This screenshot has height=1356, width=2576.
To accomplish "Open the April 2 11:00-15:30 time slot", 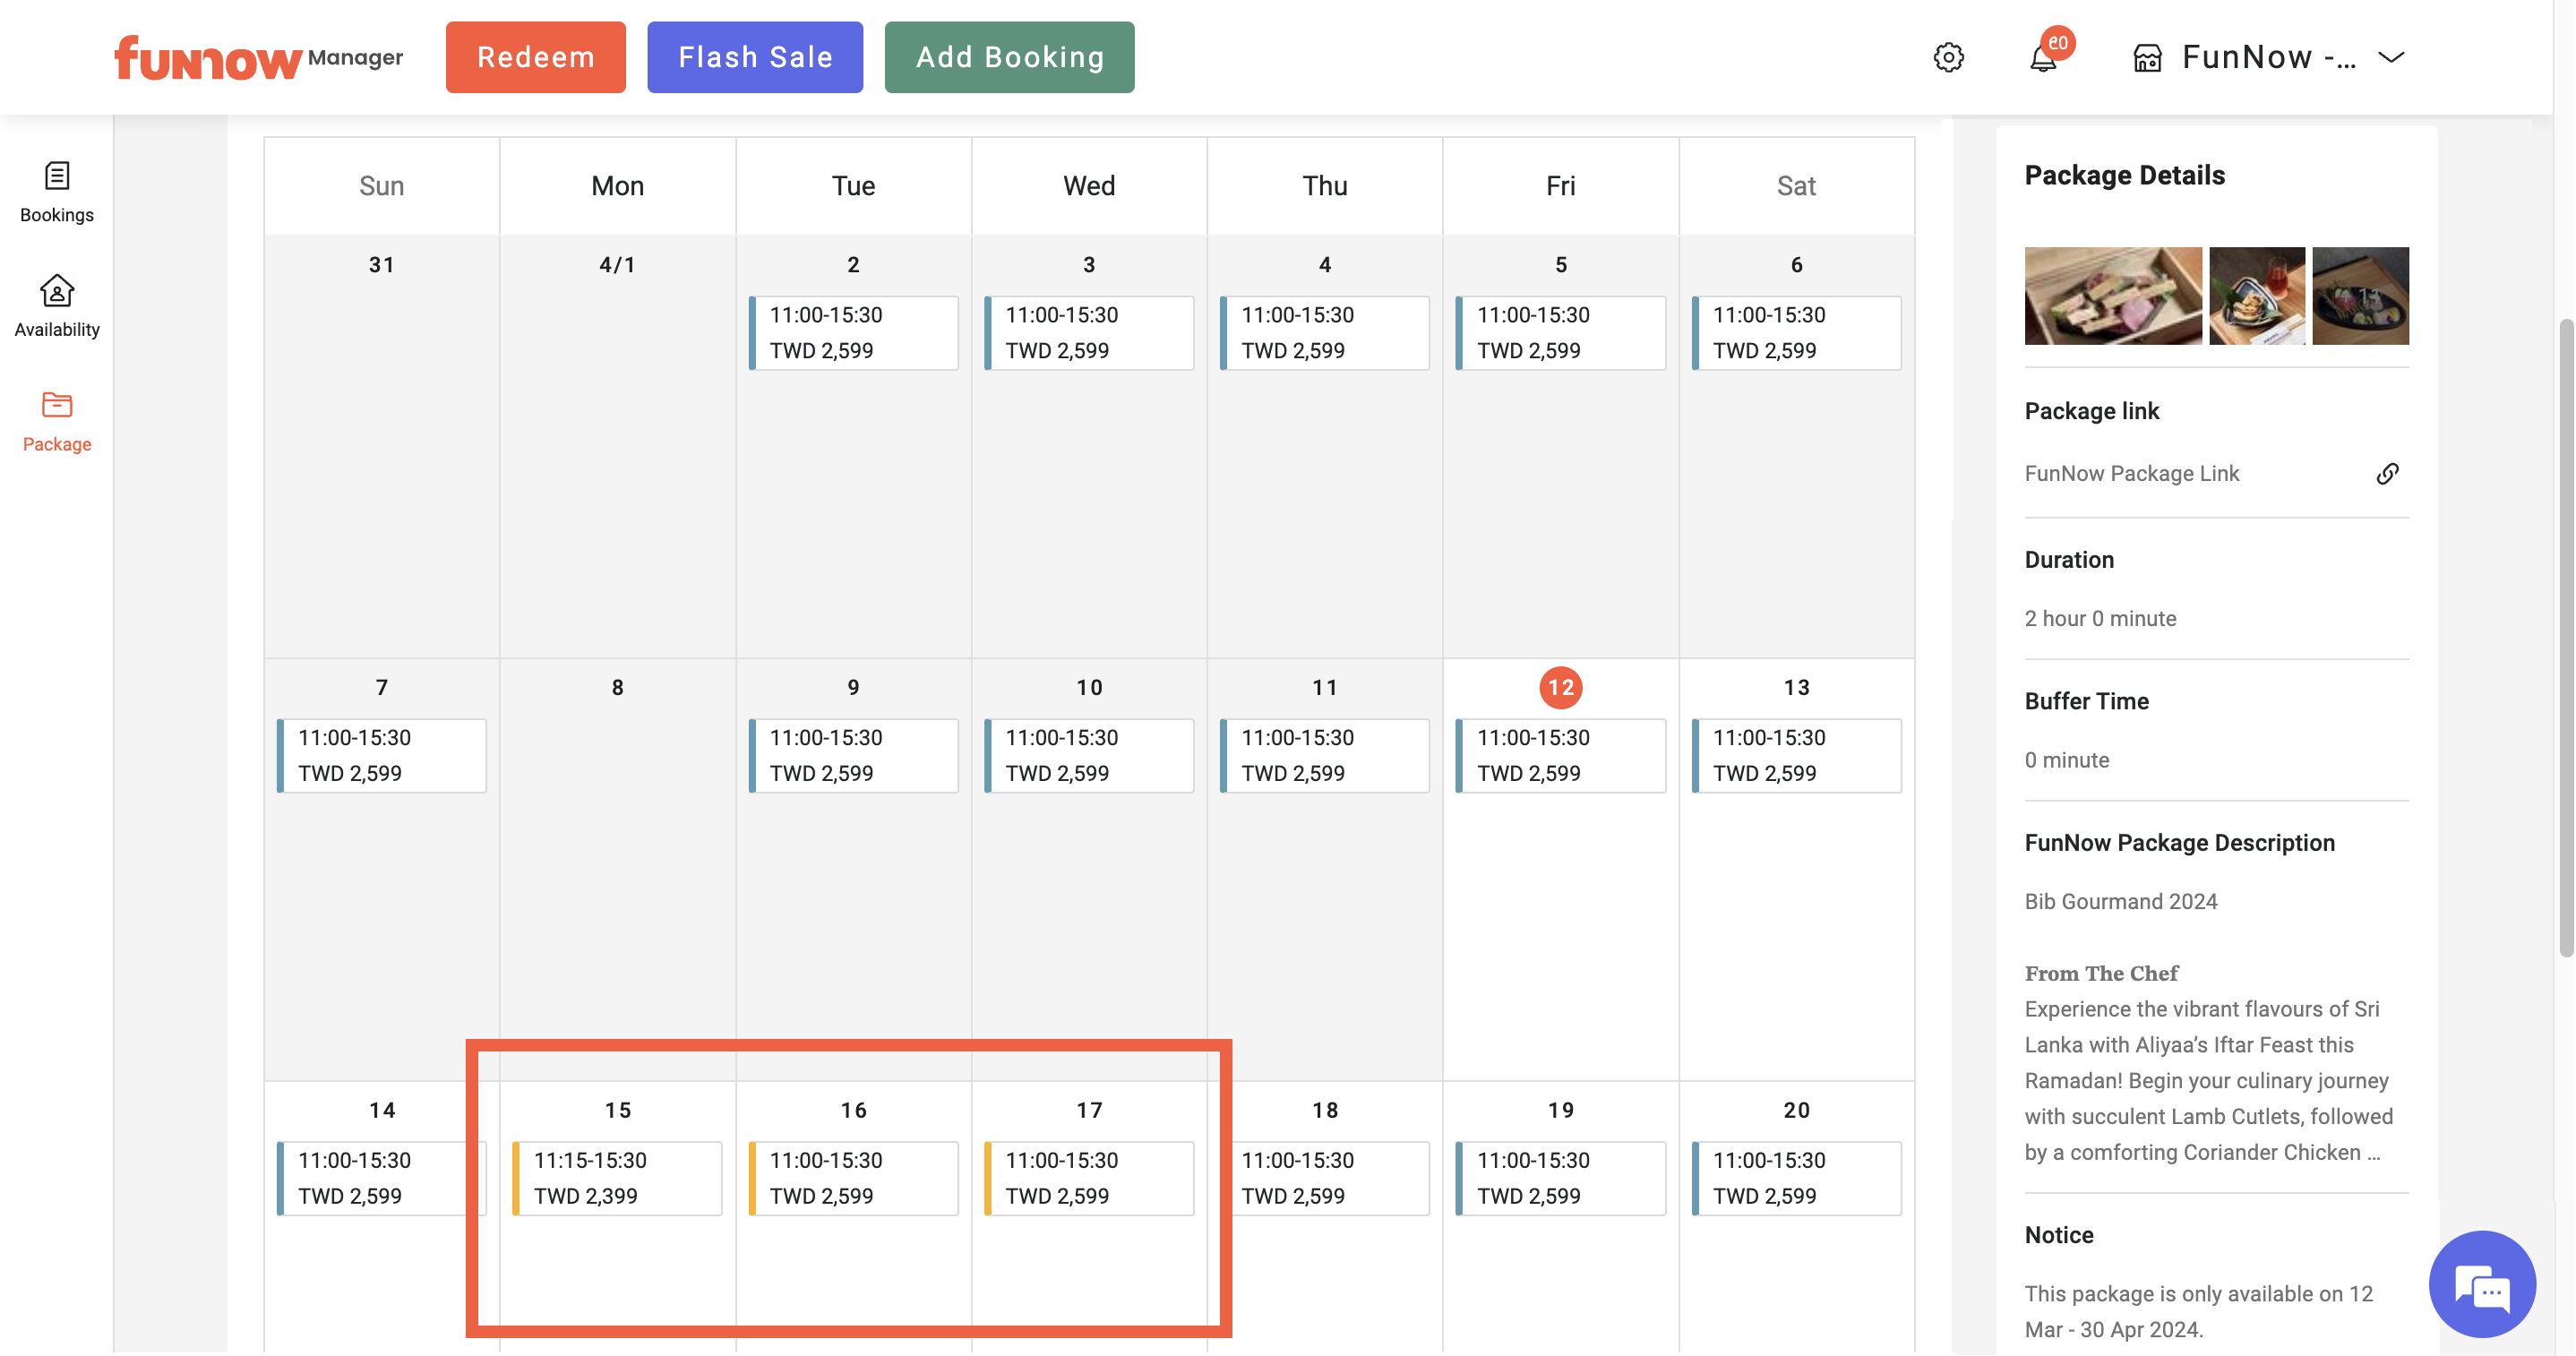I will click(853, 332).
